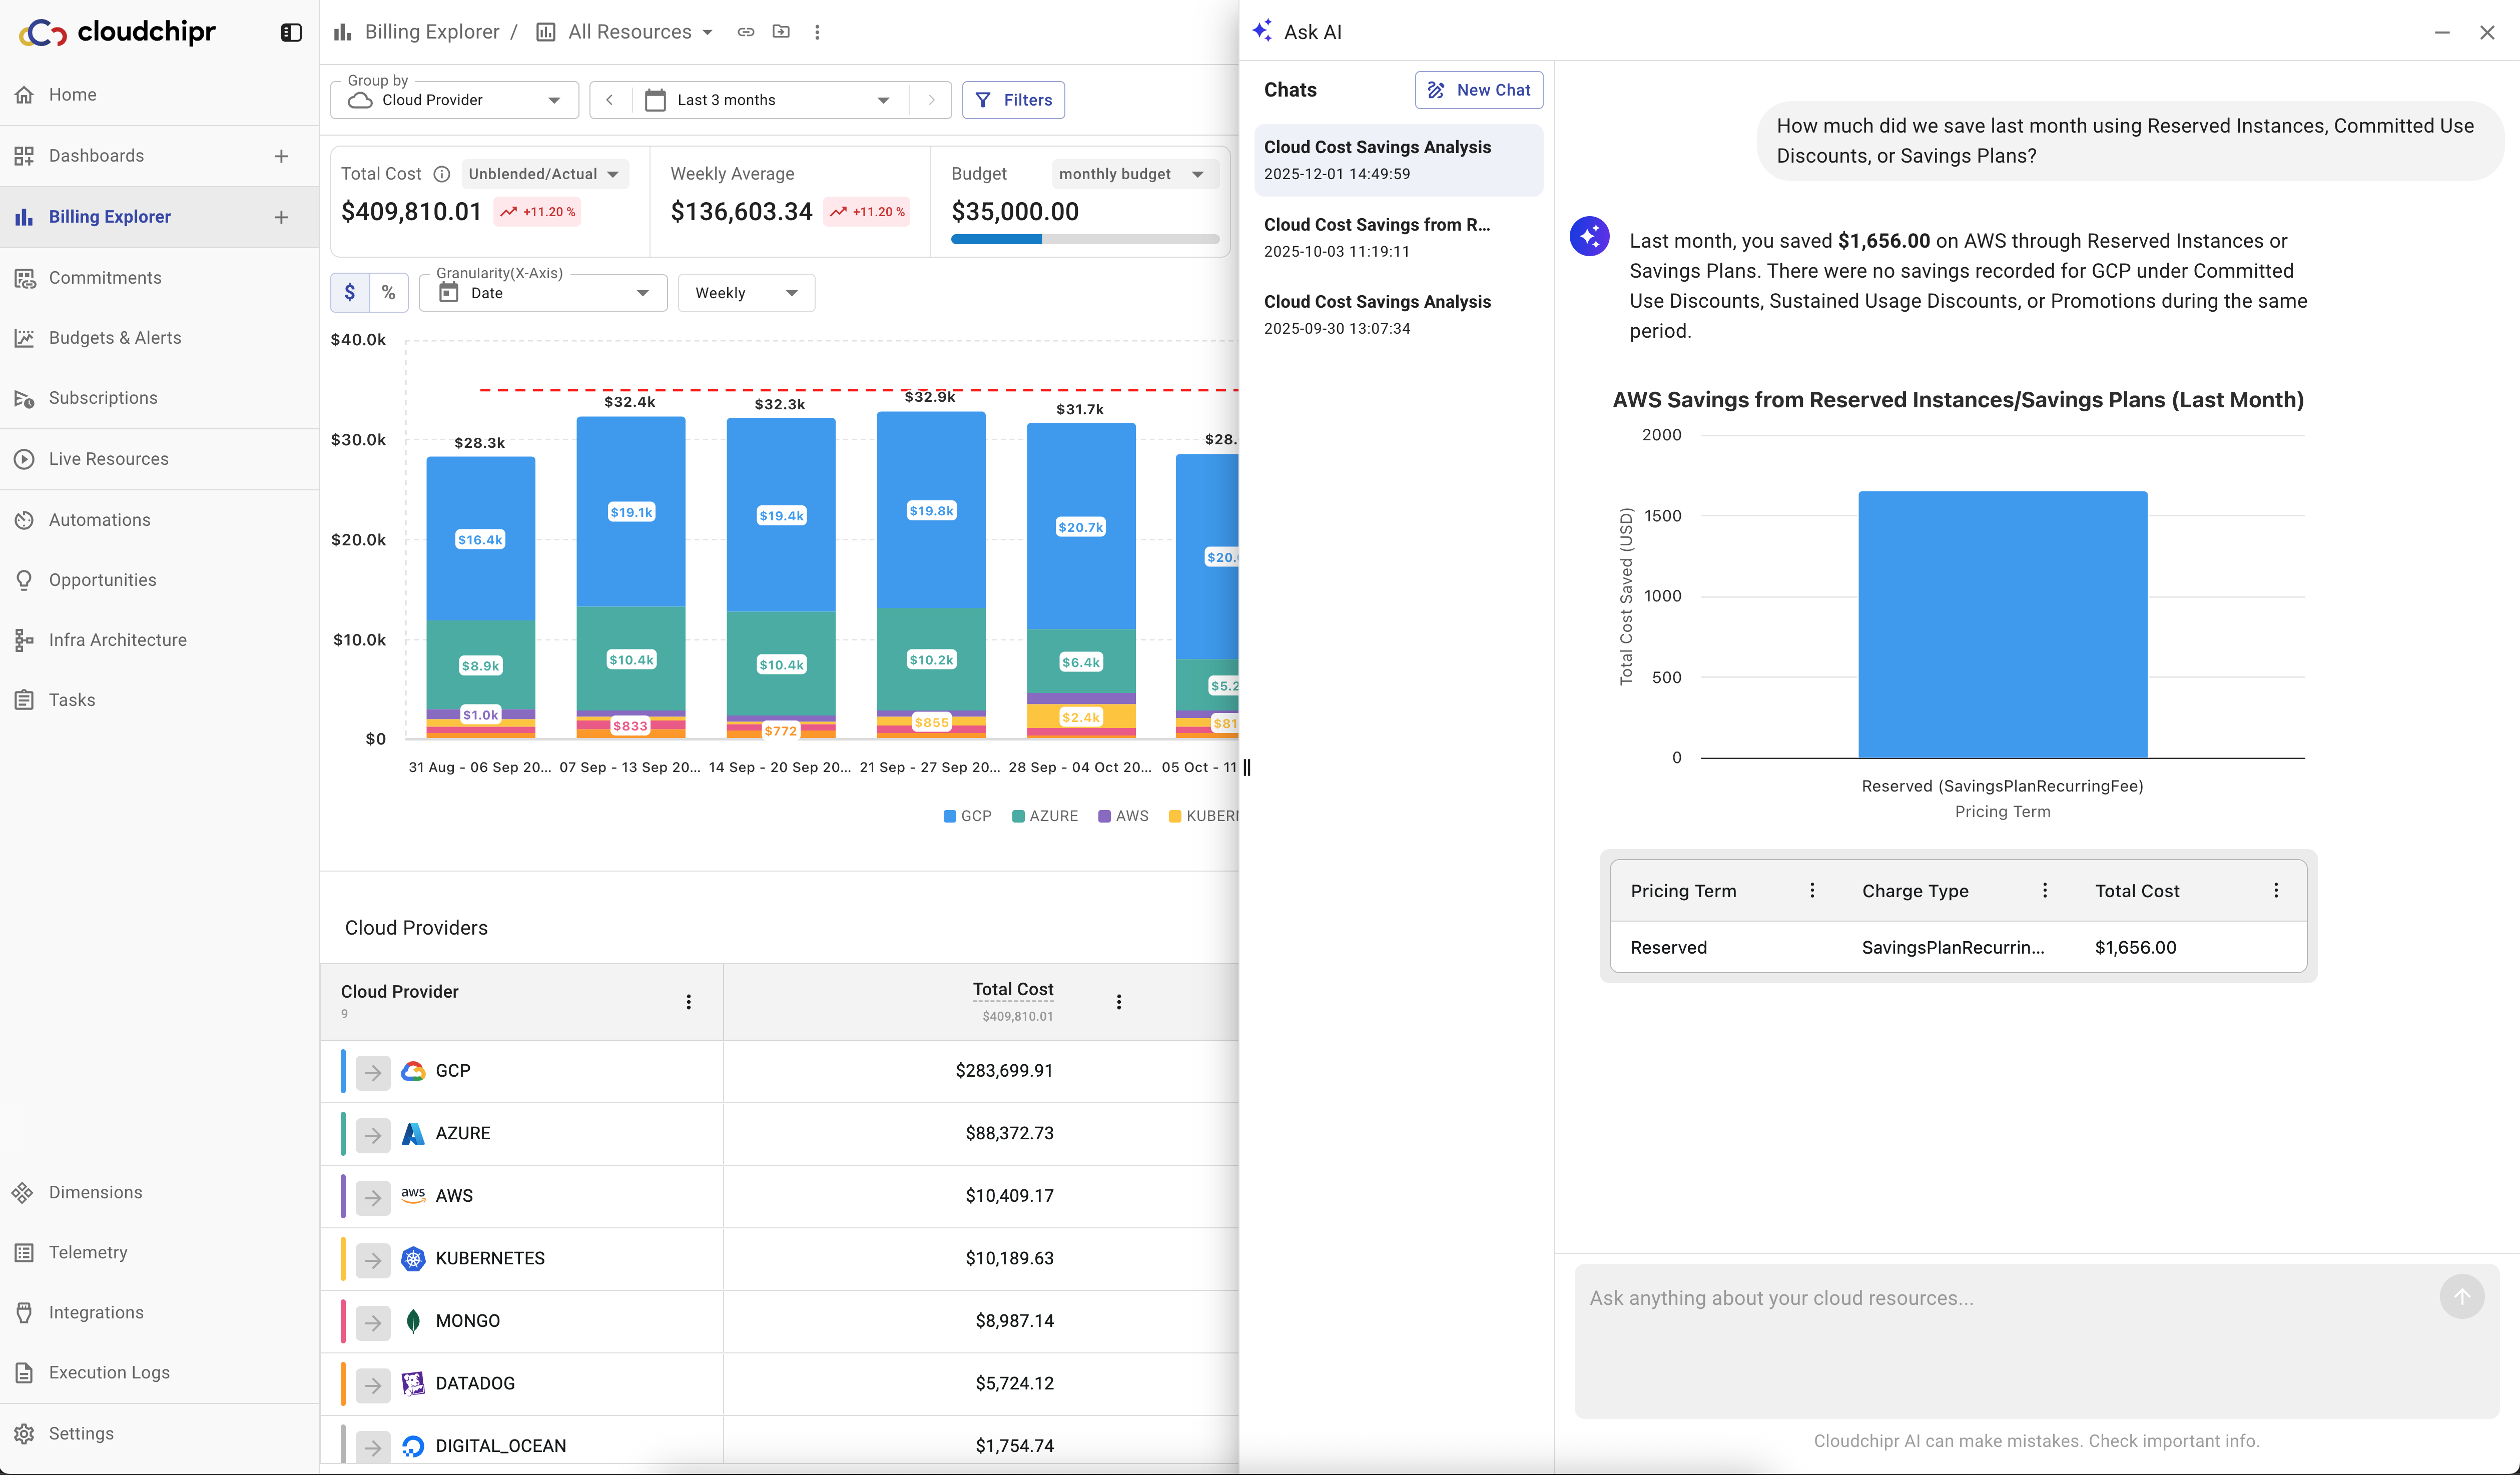Open the Group by Cloud Provider dropdown
Image resolution: width=2520 pixels, height=1475 pixels.
[455, 100]
